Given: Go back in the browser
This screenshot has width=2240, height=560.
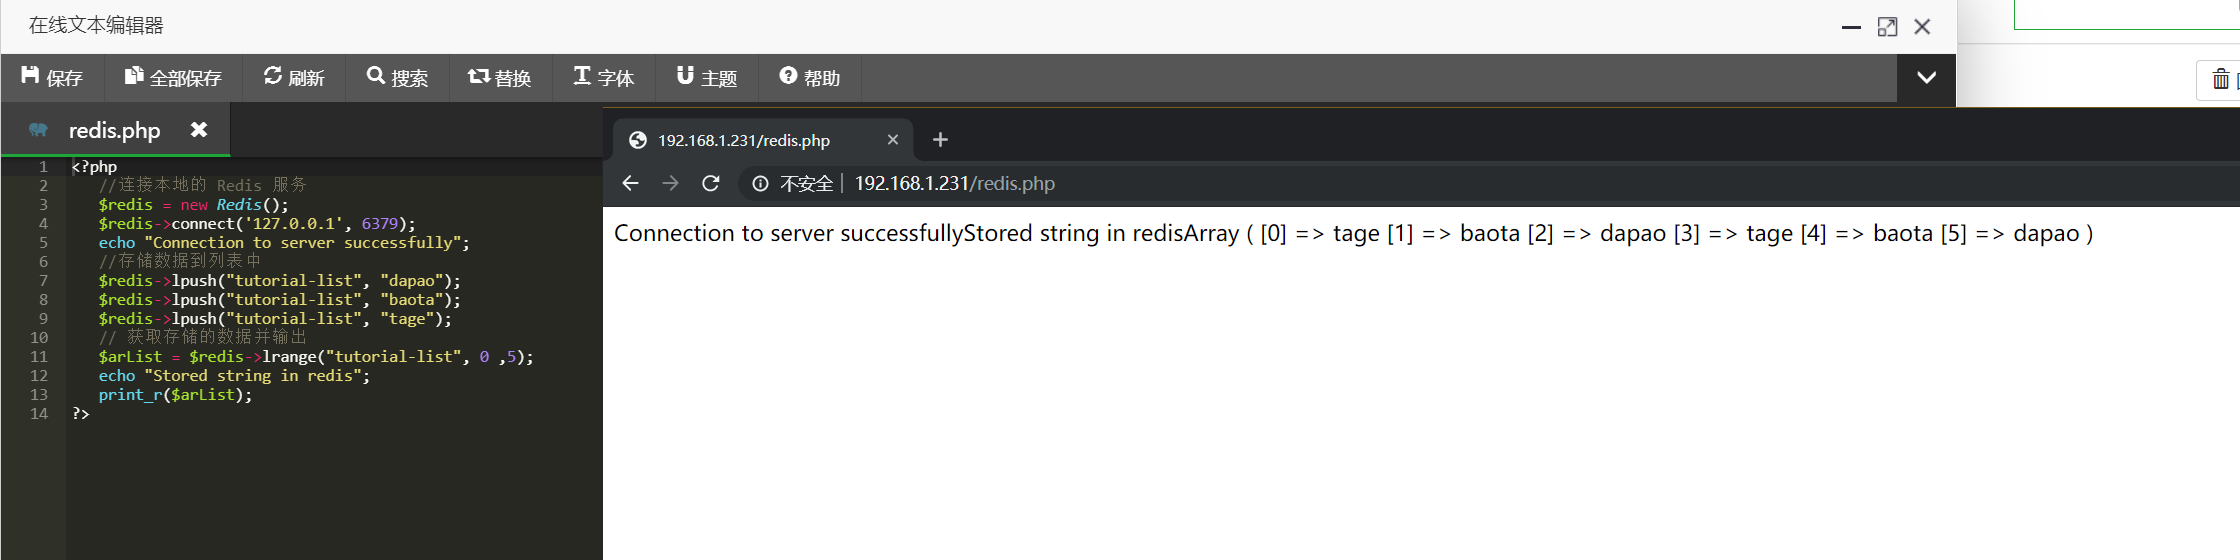Looking at the screenshot, I should coord(630,183).
